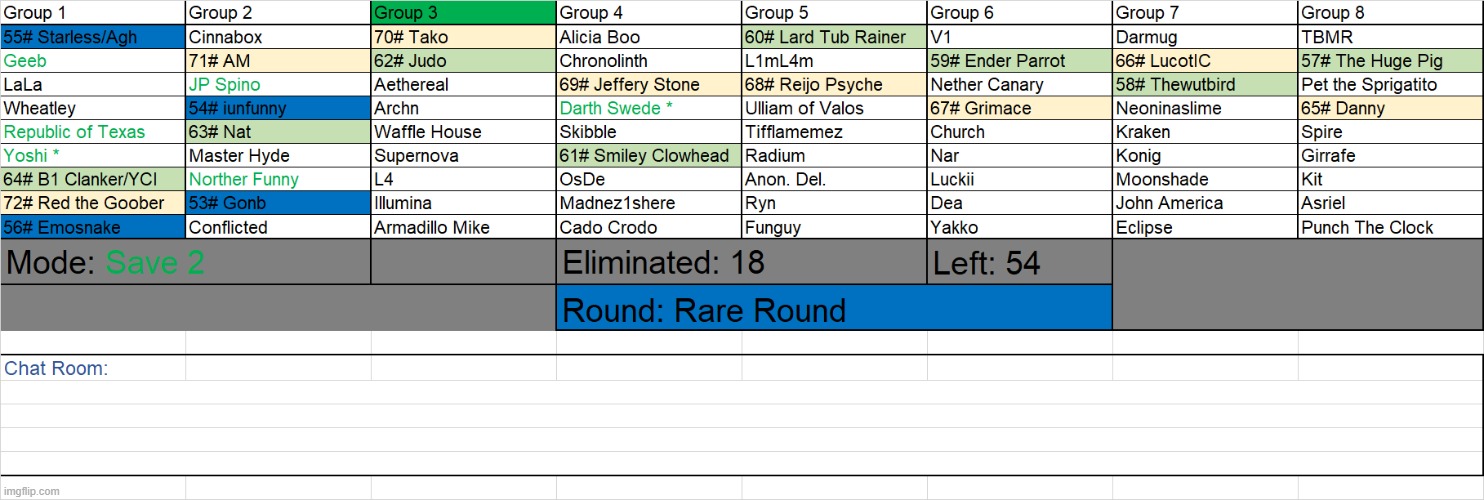This screenshot has height=500, width=1484.
Task: Select the John America cell
Action: pos(1204,203)
